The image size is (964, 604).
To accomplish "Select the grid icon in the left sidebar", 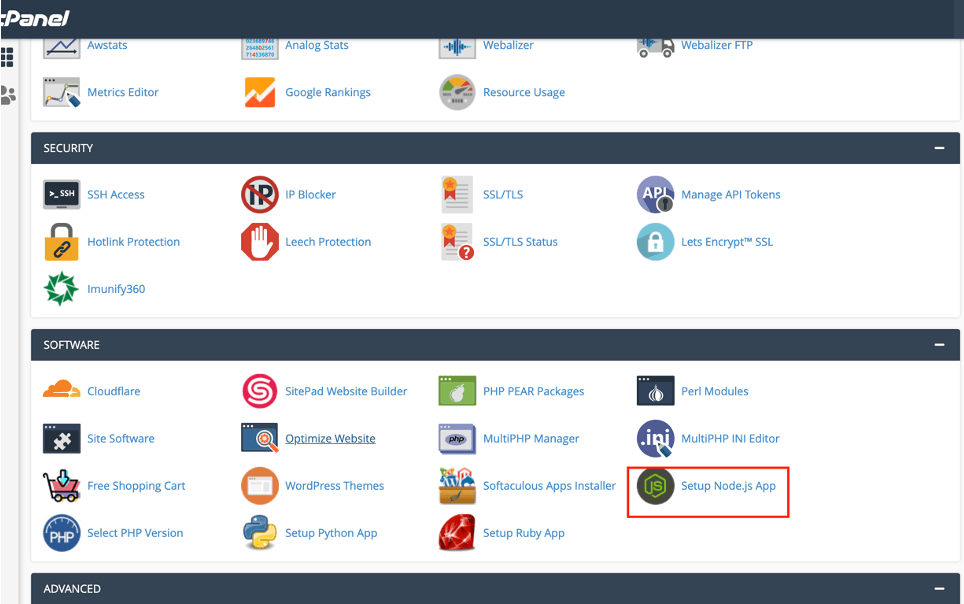I will click(8, 57).
